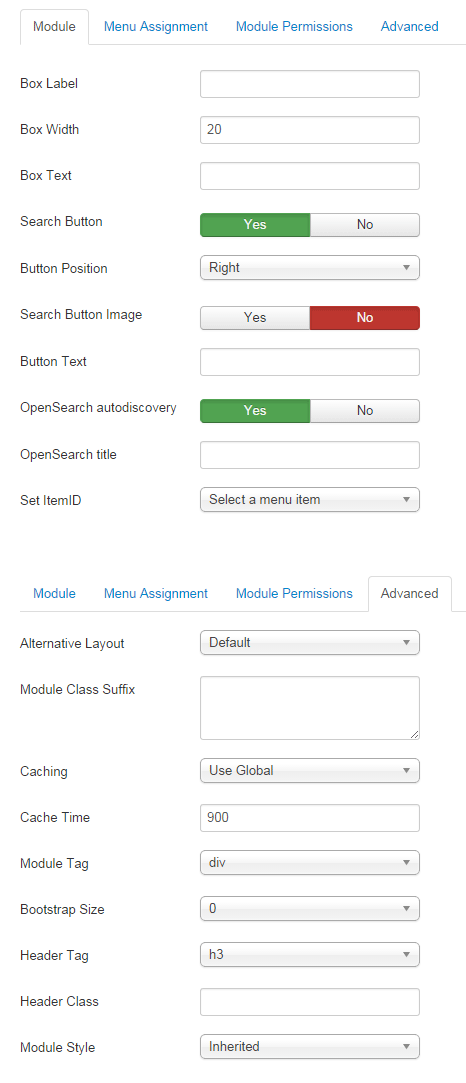The image size is (466, 1083).
Task: Switch to Module tab in lower panel
Action: [x=55, y=593]
